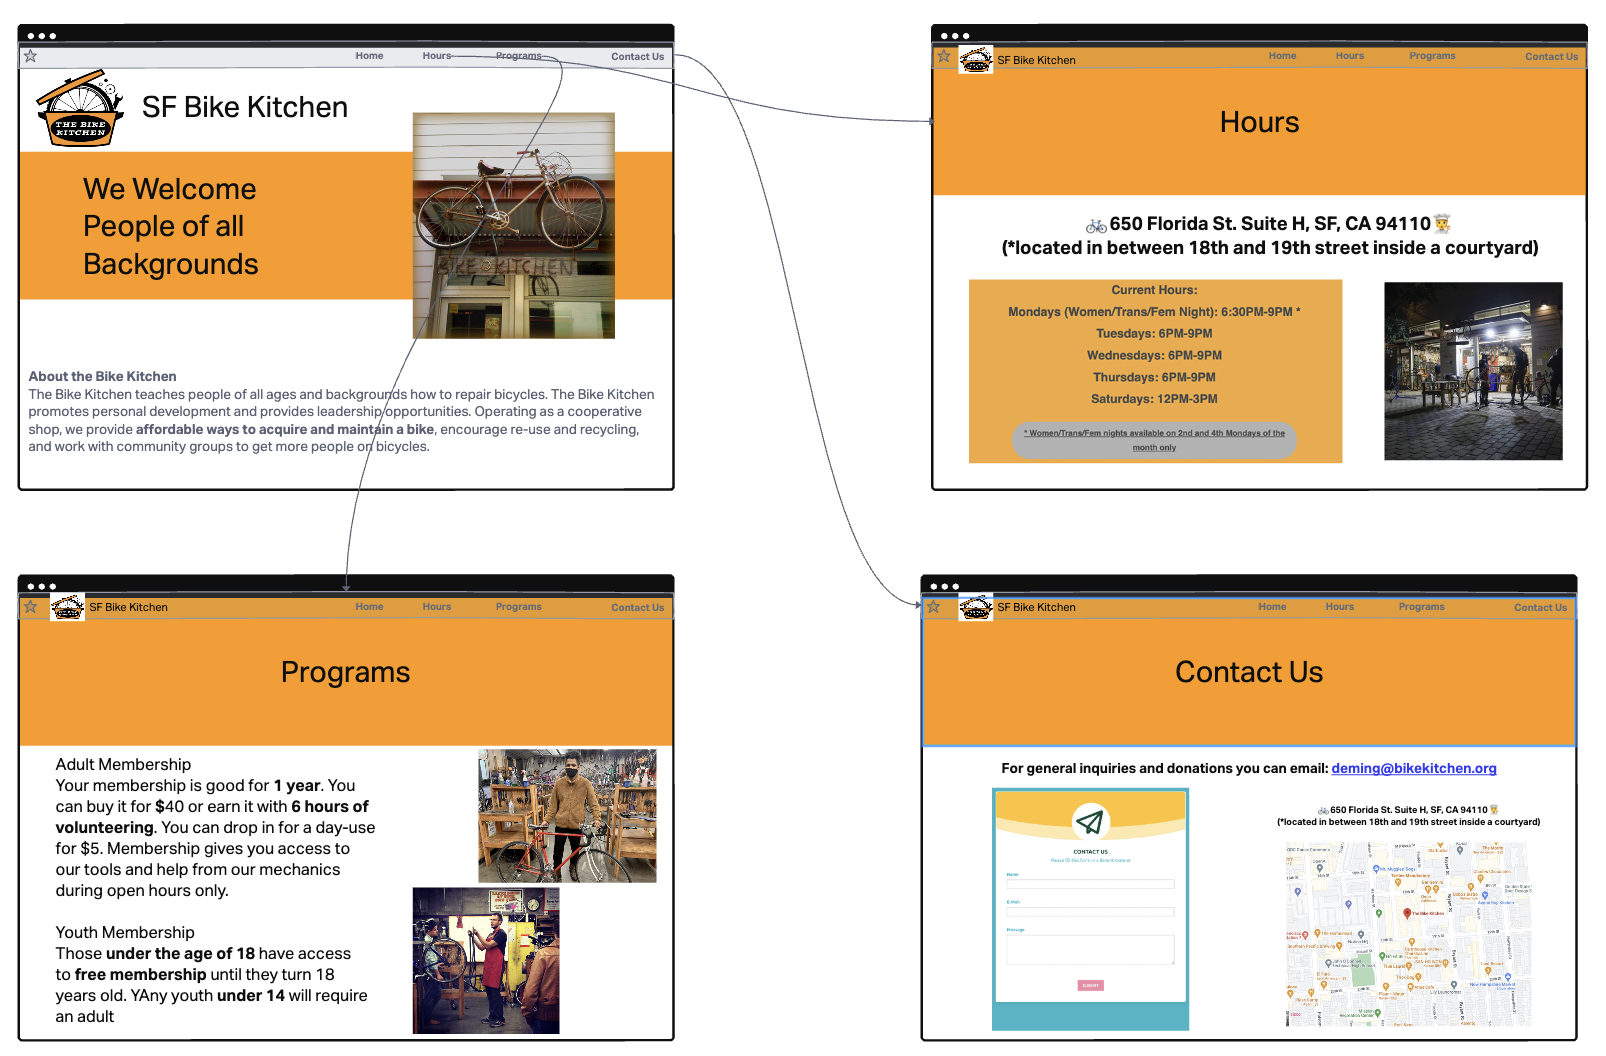Choose Contact Us in the Contact Us page navigation
1606x1056 pixels.
[x=1540, y=607]
